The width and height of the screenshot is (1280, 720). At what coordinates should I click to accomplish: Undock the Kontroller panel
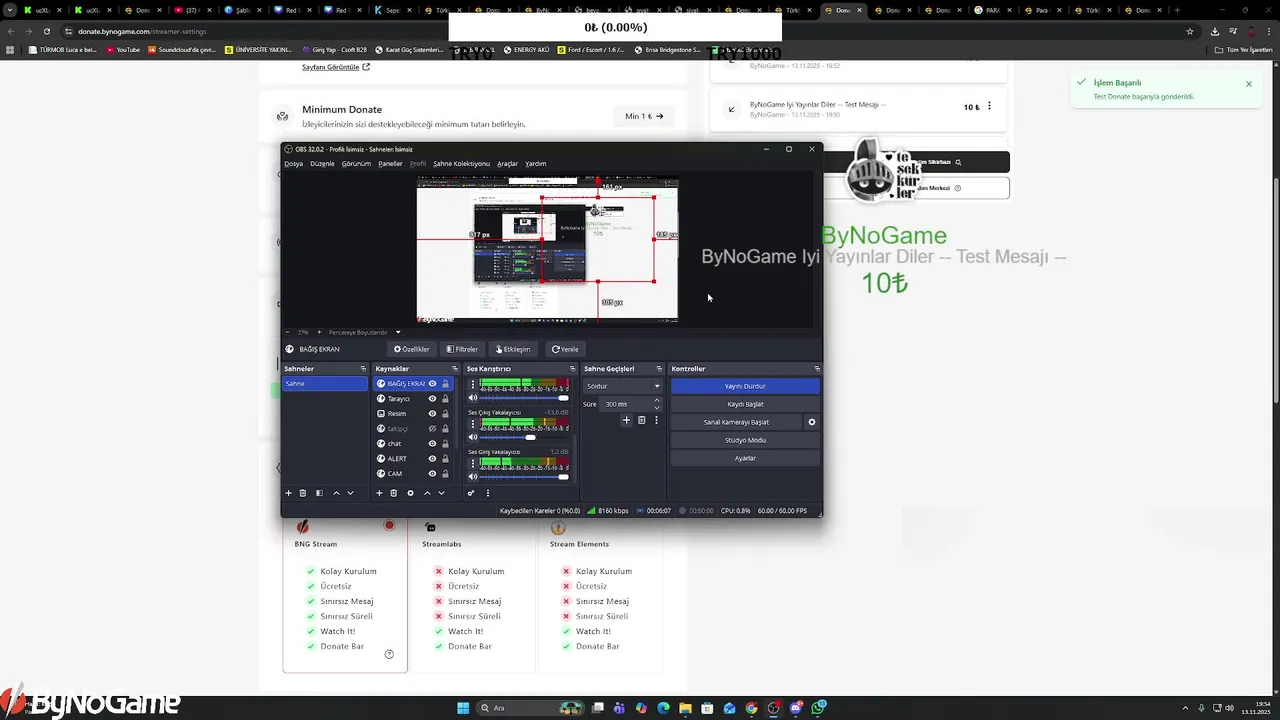coord(816,369)
